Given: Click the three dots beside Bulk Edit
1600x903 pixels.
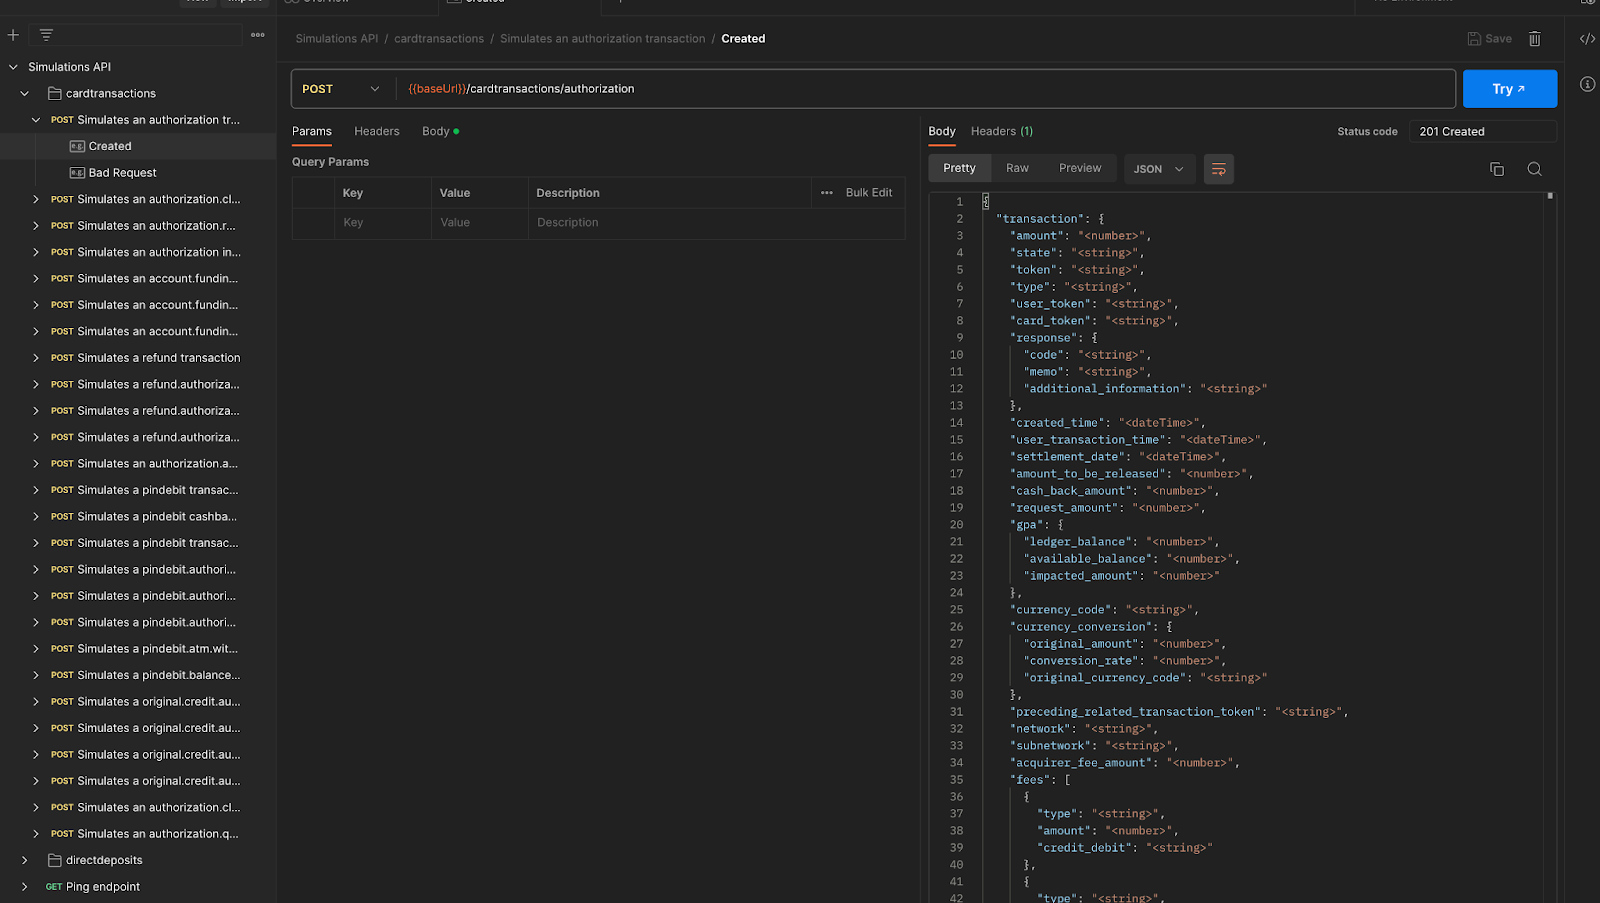Looking at the screenshot, I should pos(827,193).
